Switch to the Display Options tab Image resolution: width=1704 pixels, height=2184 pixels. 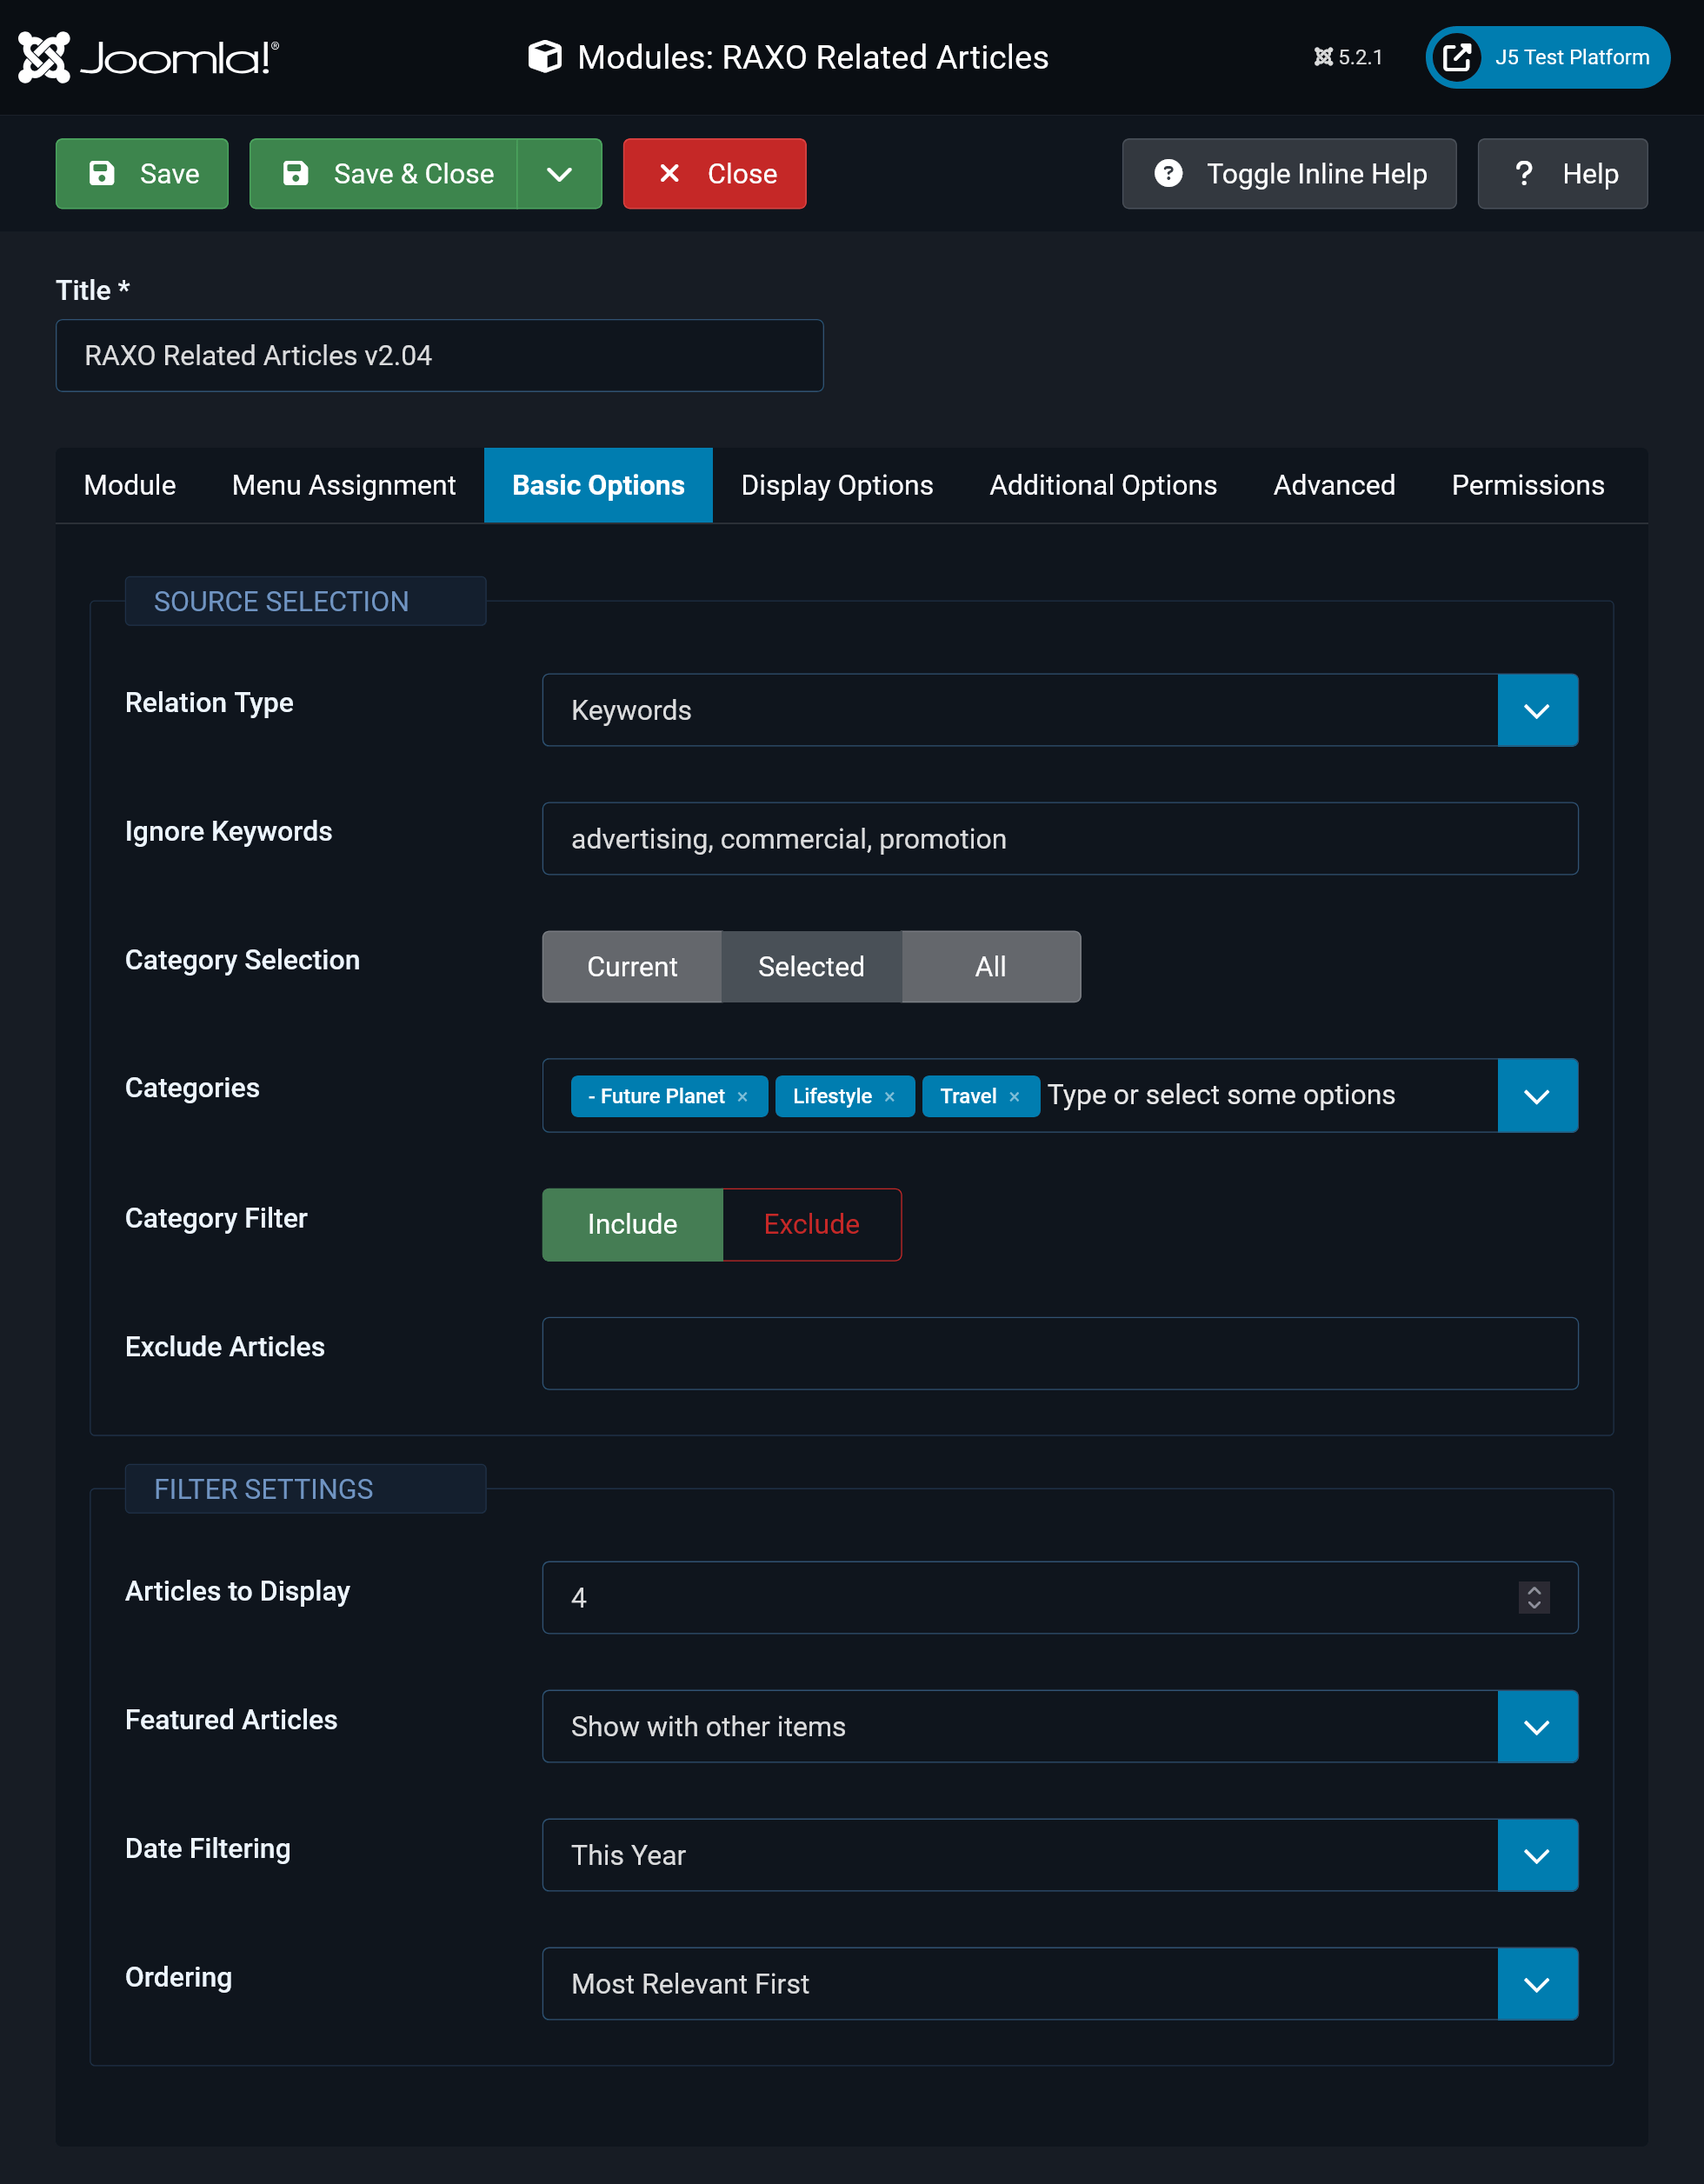835,484
